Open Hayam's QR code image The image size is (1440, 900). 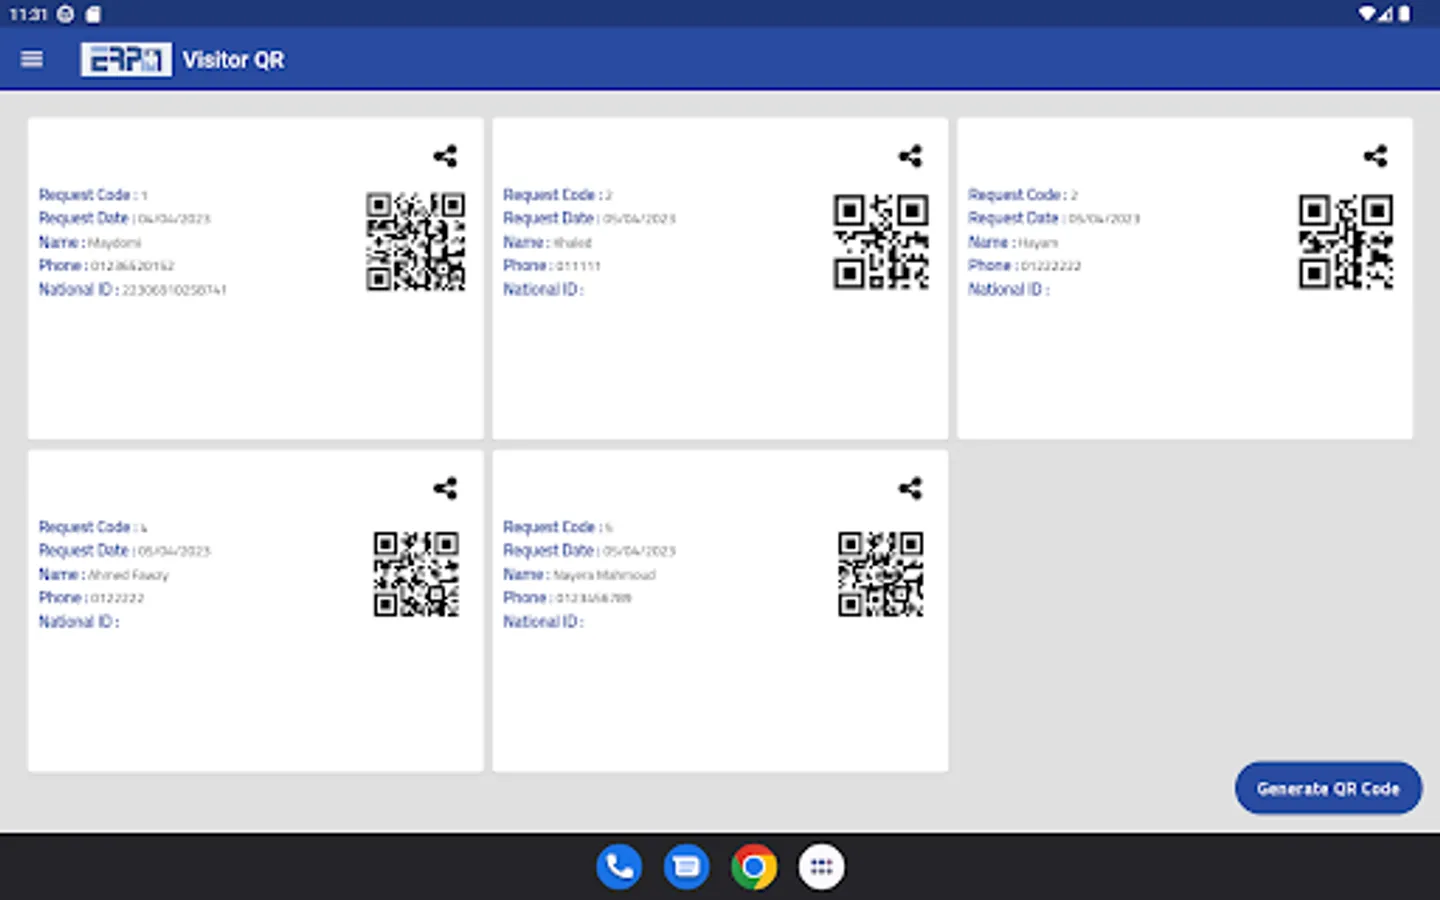coord(1346,242)
